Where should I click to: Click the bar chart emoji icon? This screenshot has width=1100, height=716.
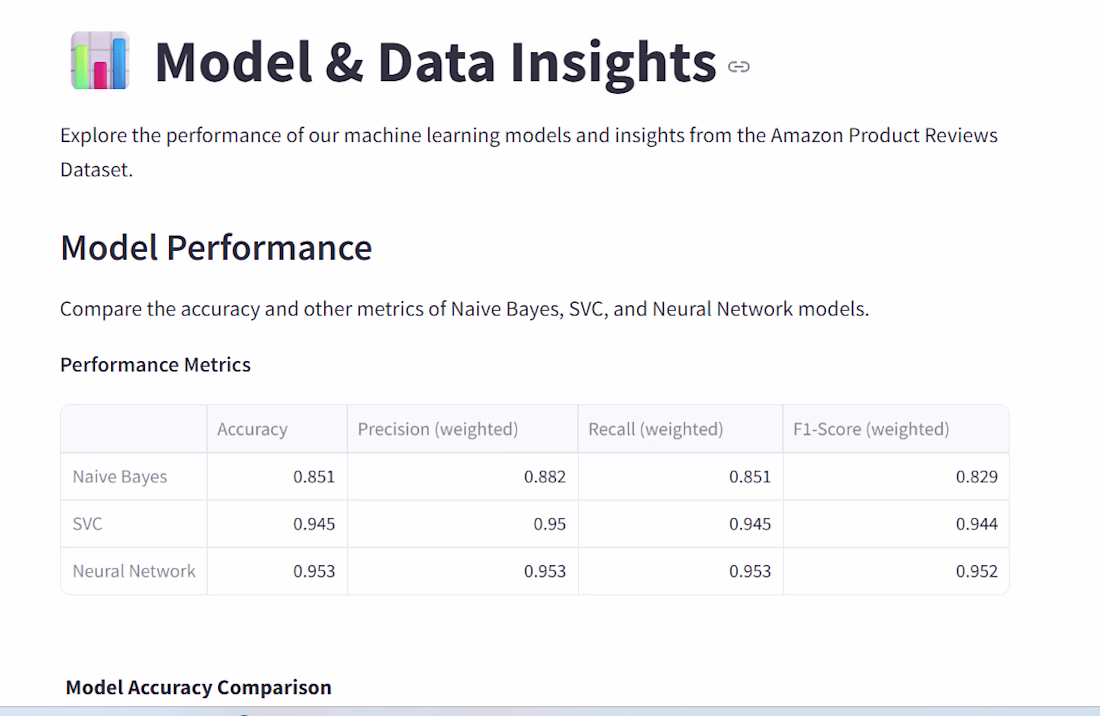coord(100,61)
